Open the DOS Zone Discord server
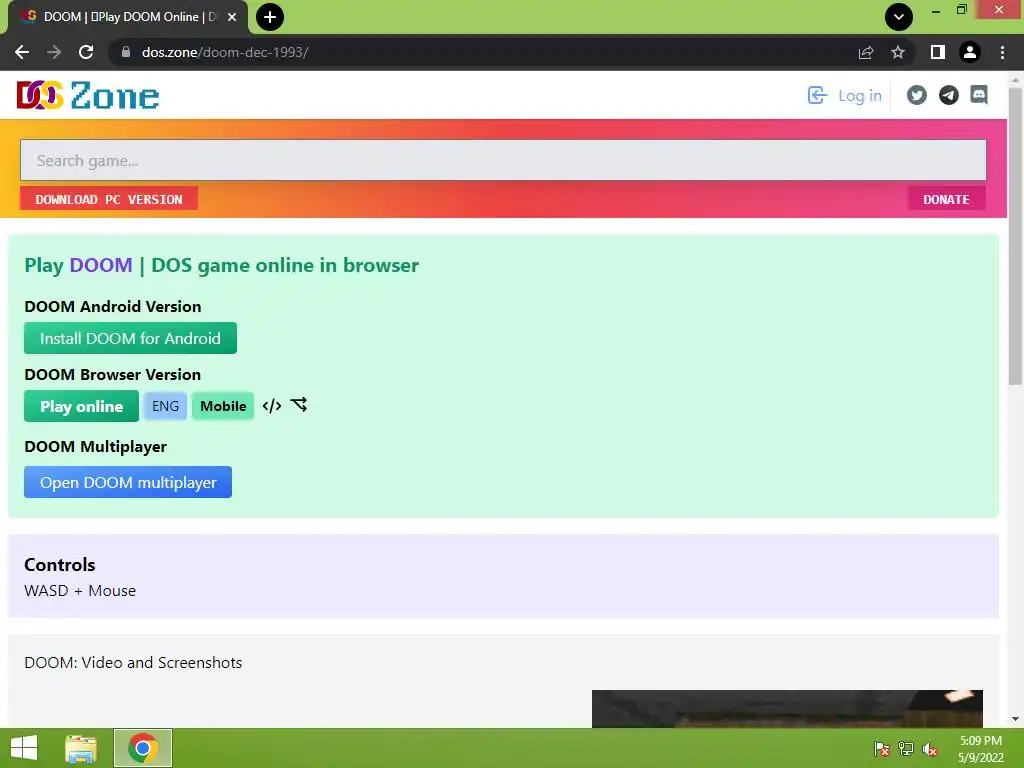The height and width of the screenshot is (768, 1024). click(x=979, y=95)
